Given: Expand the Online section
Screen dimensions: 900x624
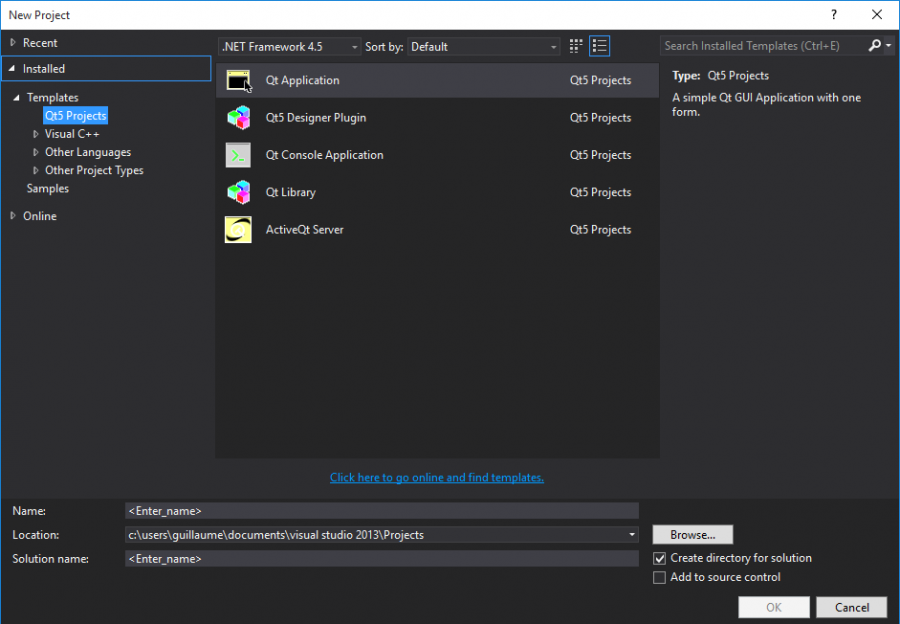Looking at the screenshot, I should pyautogui.click(x=13, y=216).
